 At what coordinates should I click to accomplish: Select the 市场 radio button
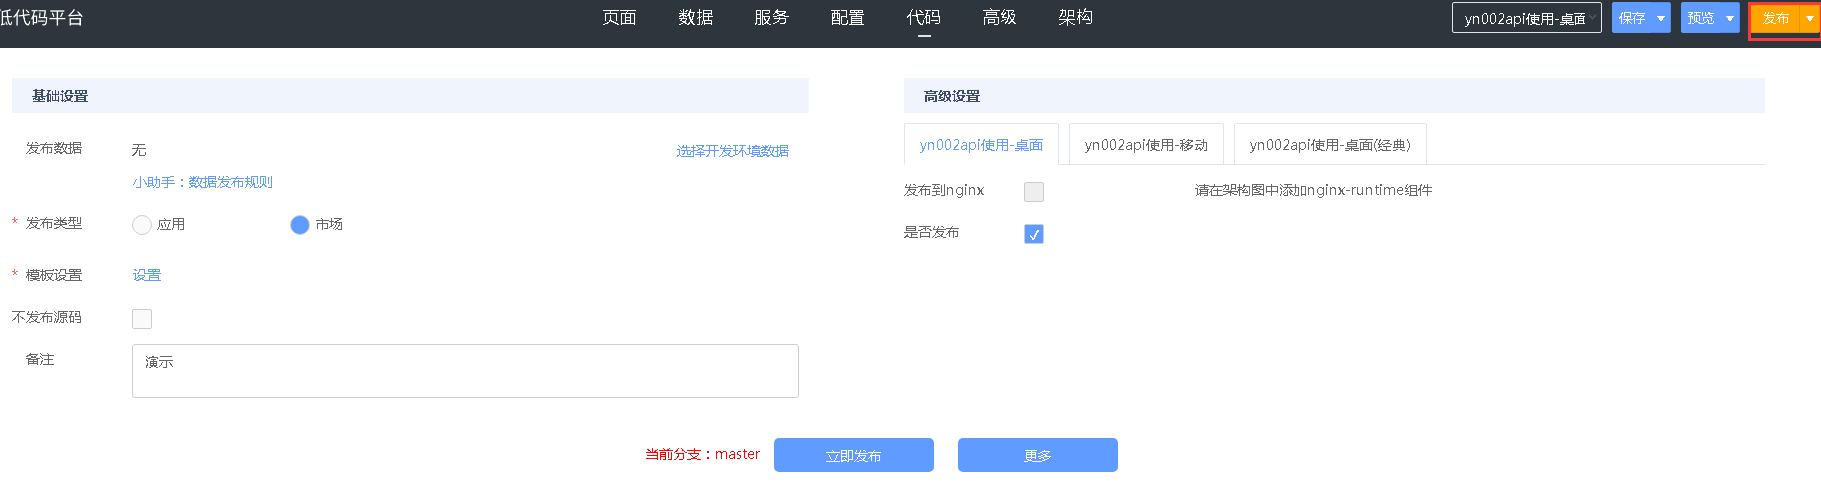(x=300, y=225)
